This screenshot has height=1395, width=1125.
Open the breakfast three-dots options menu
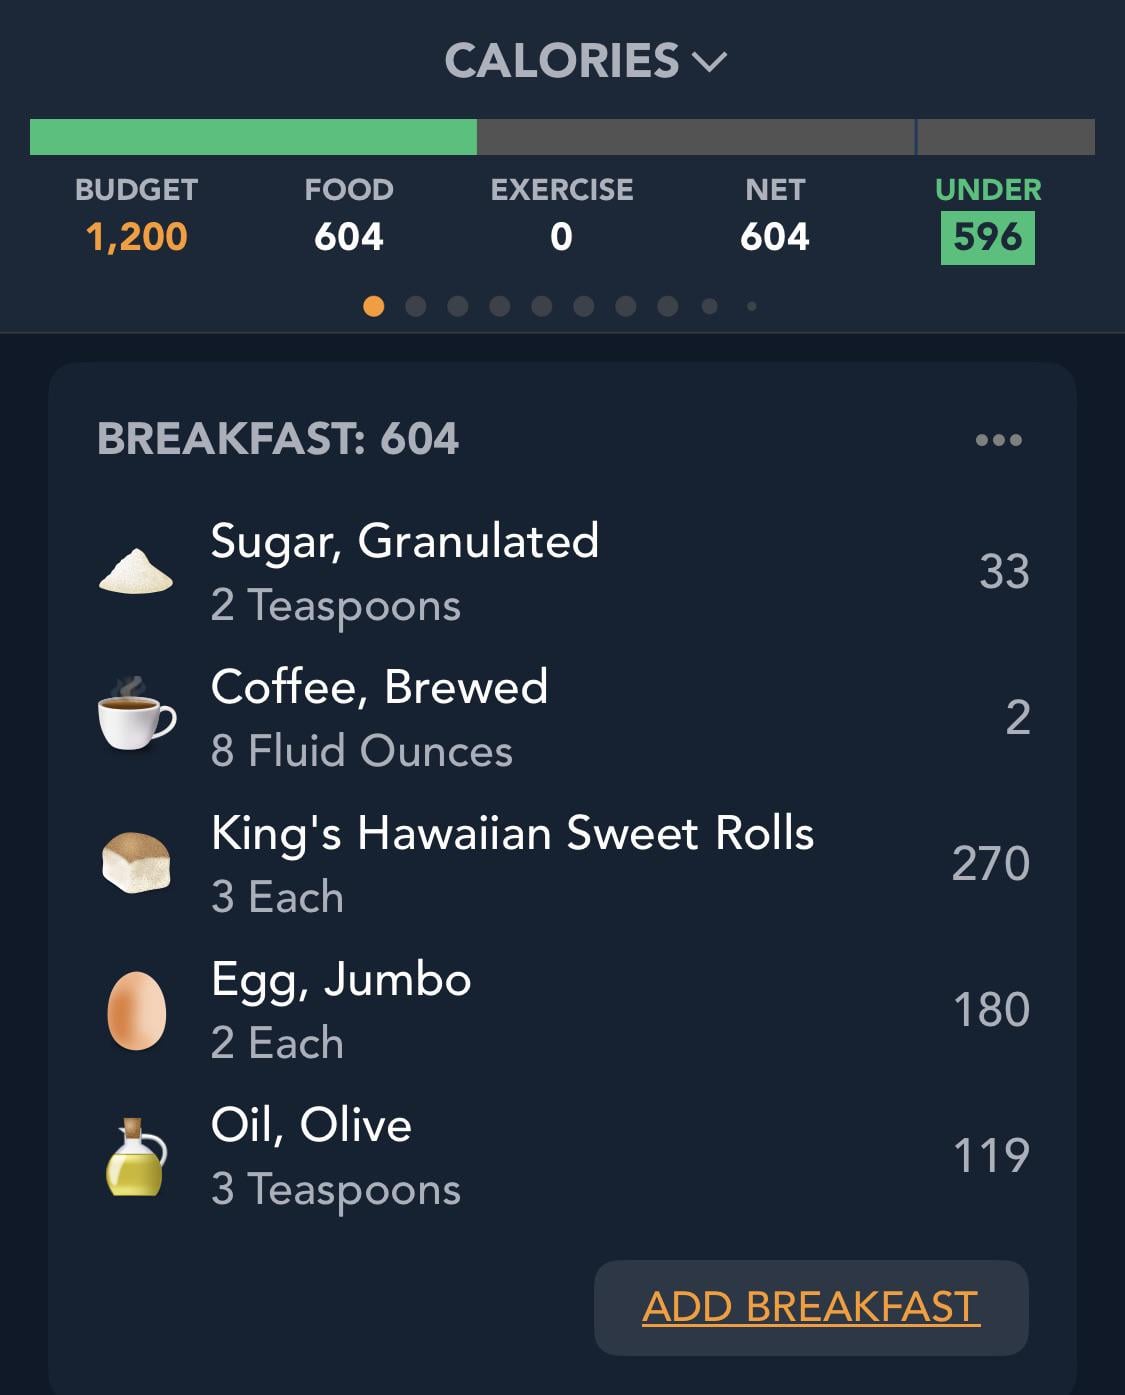pos(998,440)
